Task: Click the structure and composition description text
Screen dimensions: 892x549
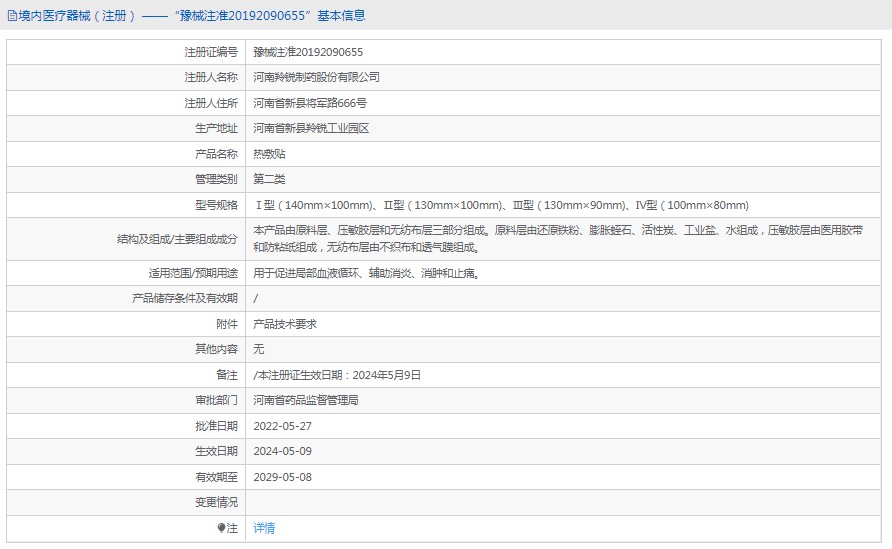Action: pyautogui.click(x=558, y=238)
